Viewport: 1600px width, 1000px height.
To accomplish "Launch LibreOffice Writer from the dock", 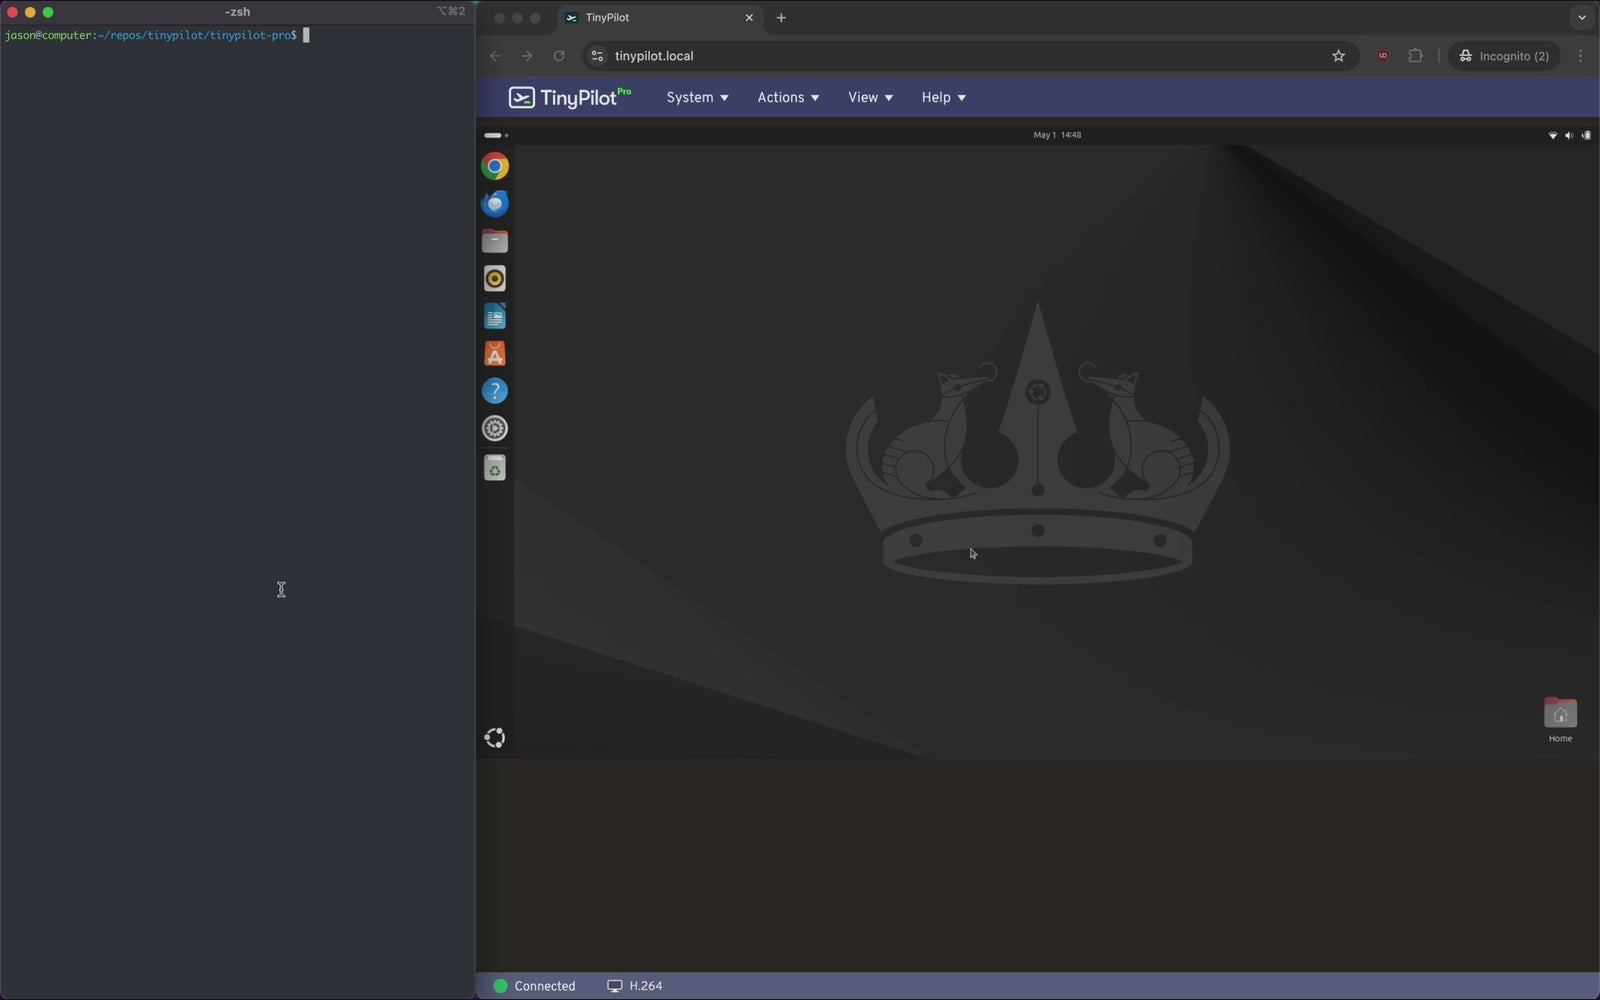I will tap(494, 317).
